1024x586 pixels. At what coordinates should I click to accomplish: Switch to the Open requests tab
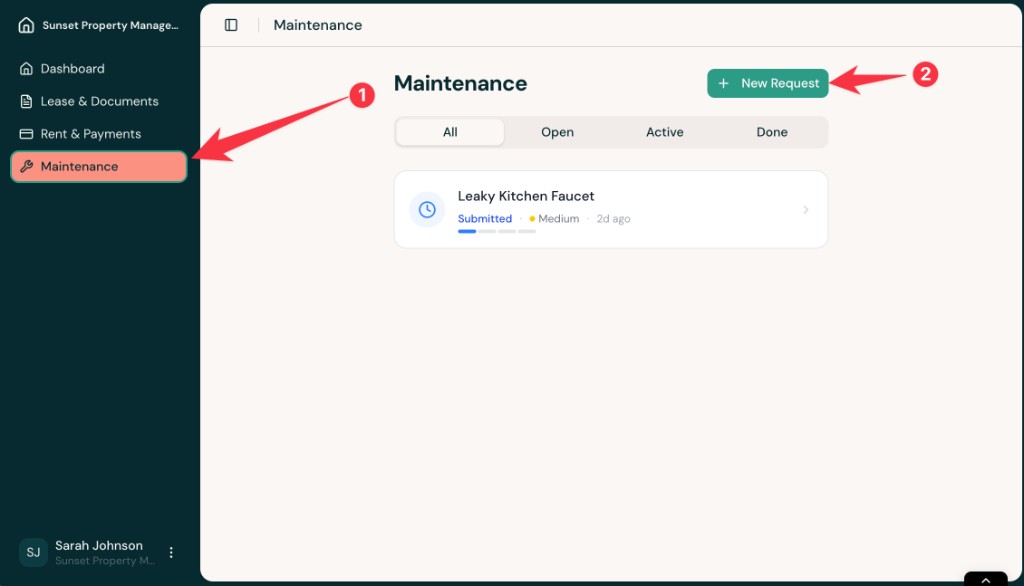click(557, 131)
